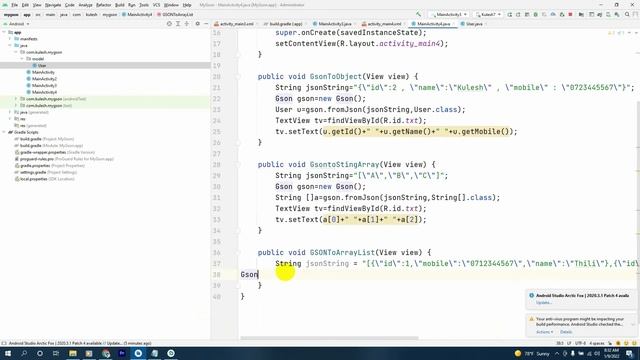This screenshot has height=360, width=640.
Task: Click the GsontoStingArray method name
Action: pyautogui.click(x=344, y=165)
